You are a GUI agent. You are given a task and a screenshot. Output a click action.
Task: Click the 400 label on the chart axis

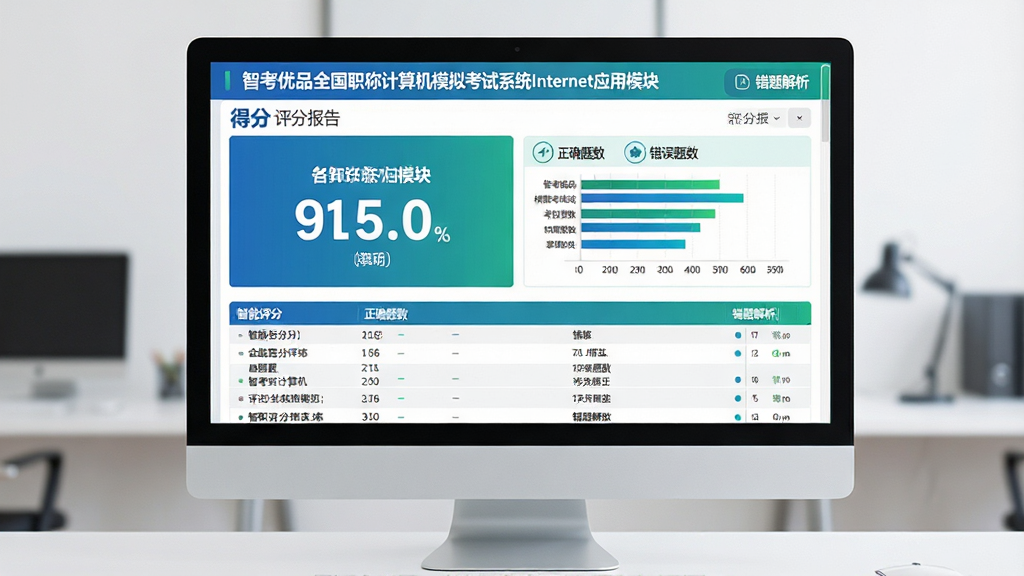click(x=692, y=270)
